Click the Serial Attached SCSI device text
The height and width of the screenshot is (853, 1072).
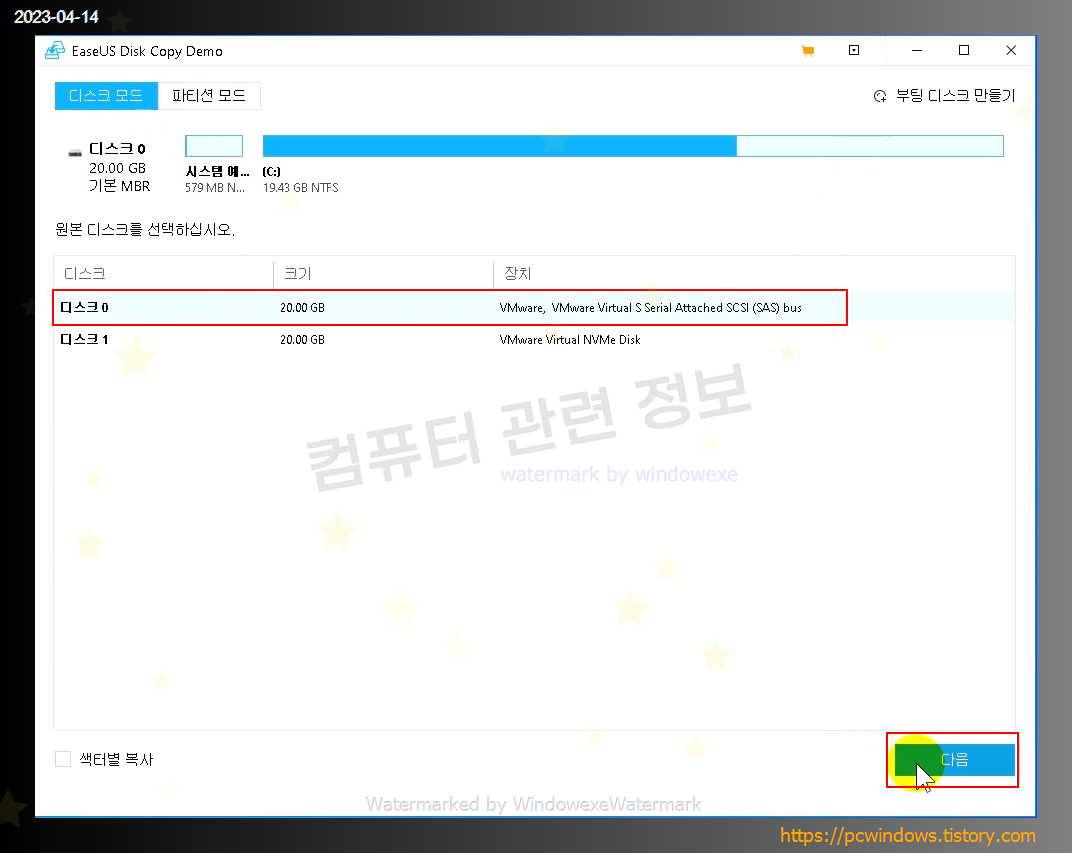(650, 308)
